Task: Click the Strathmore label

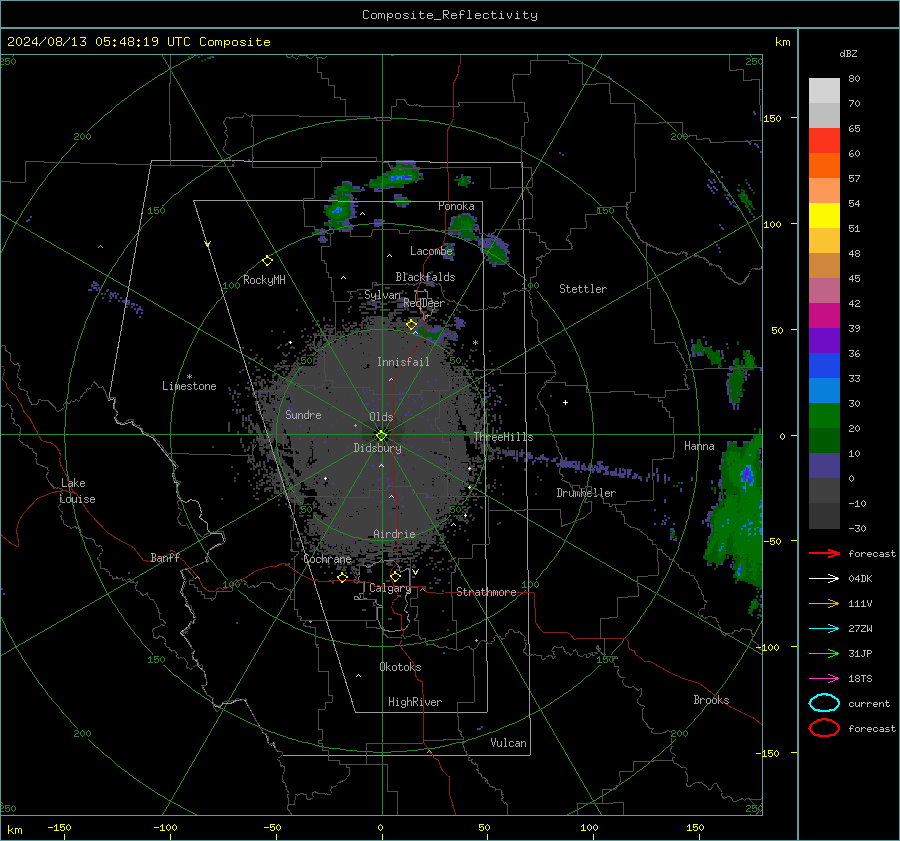Action: click(486, 592)
